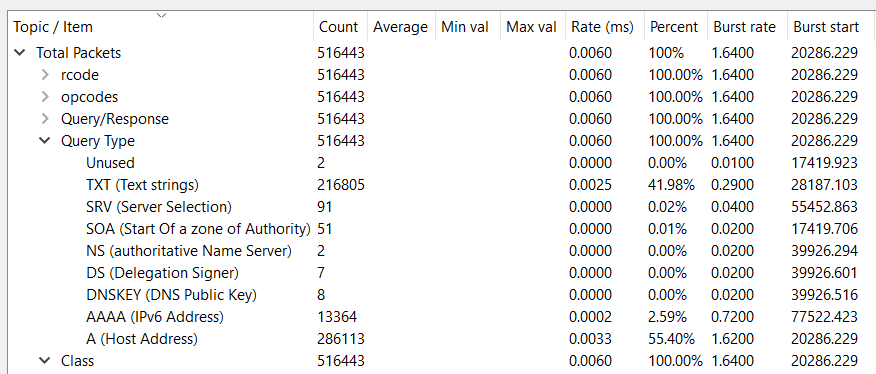Expand the Query/Response tree node
This screenshot has width=876, height=374.
(45, 119)
